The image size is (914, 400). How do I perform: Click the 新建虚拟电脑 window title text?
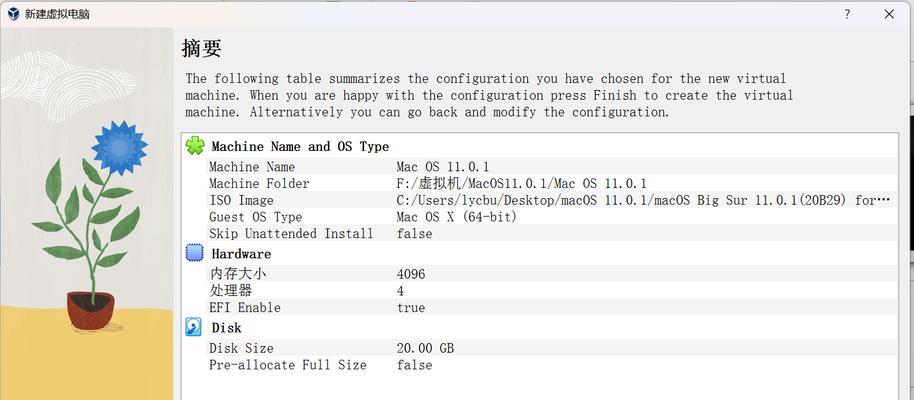(57, 15)
